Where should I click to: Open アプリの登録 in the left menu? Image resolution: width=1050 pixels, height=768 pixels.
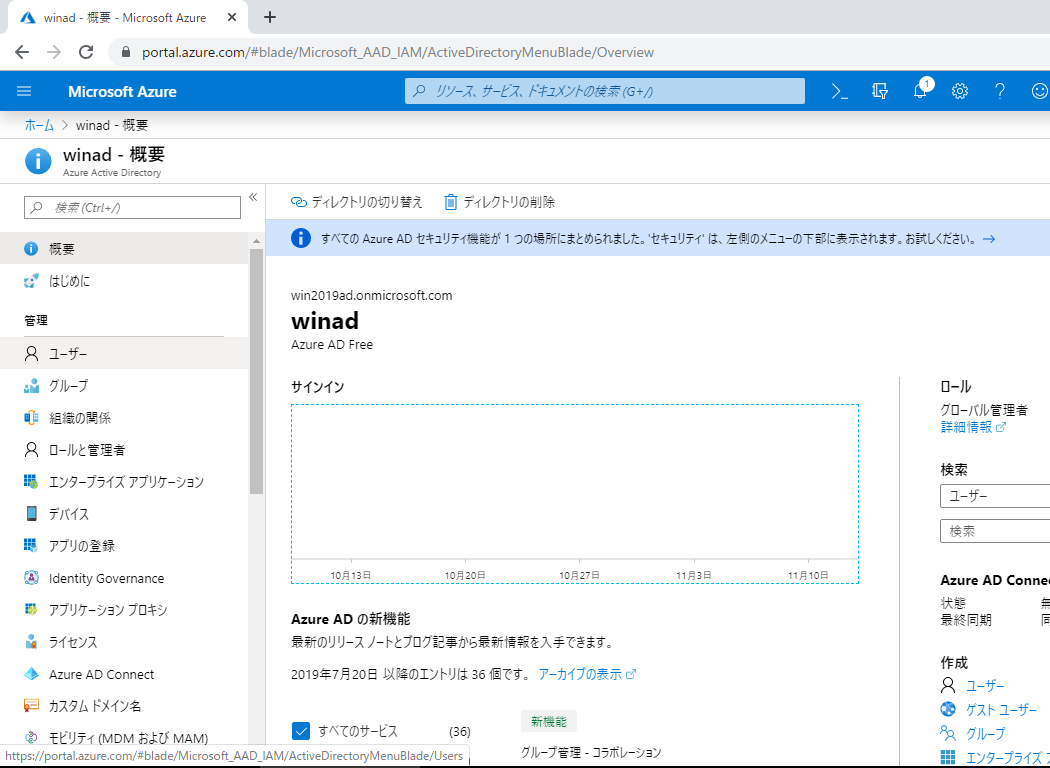(124, 546)
